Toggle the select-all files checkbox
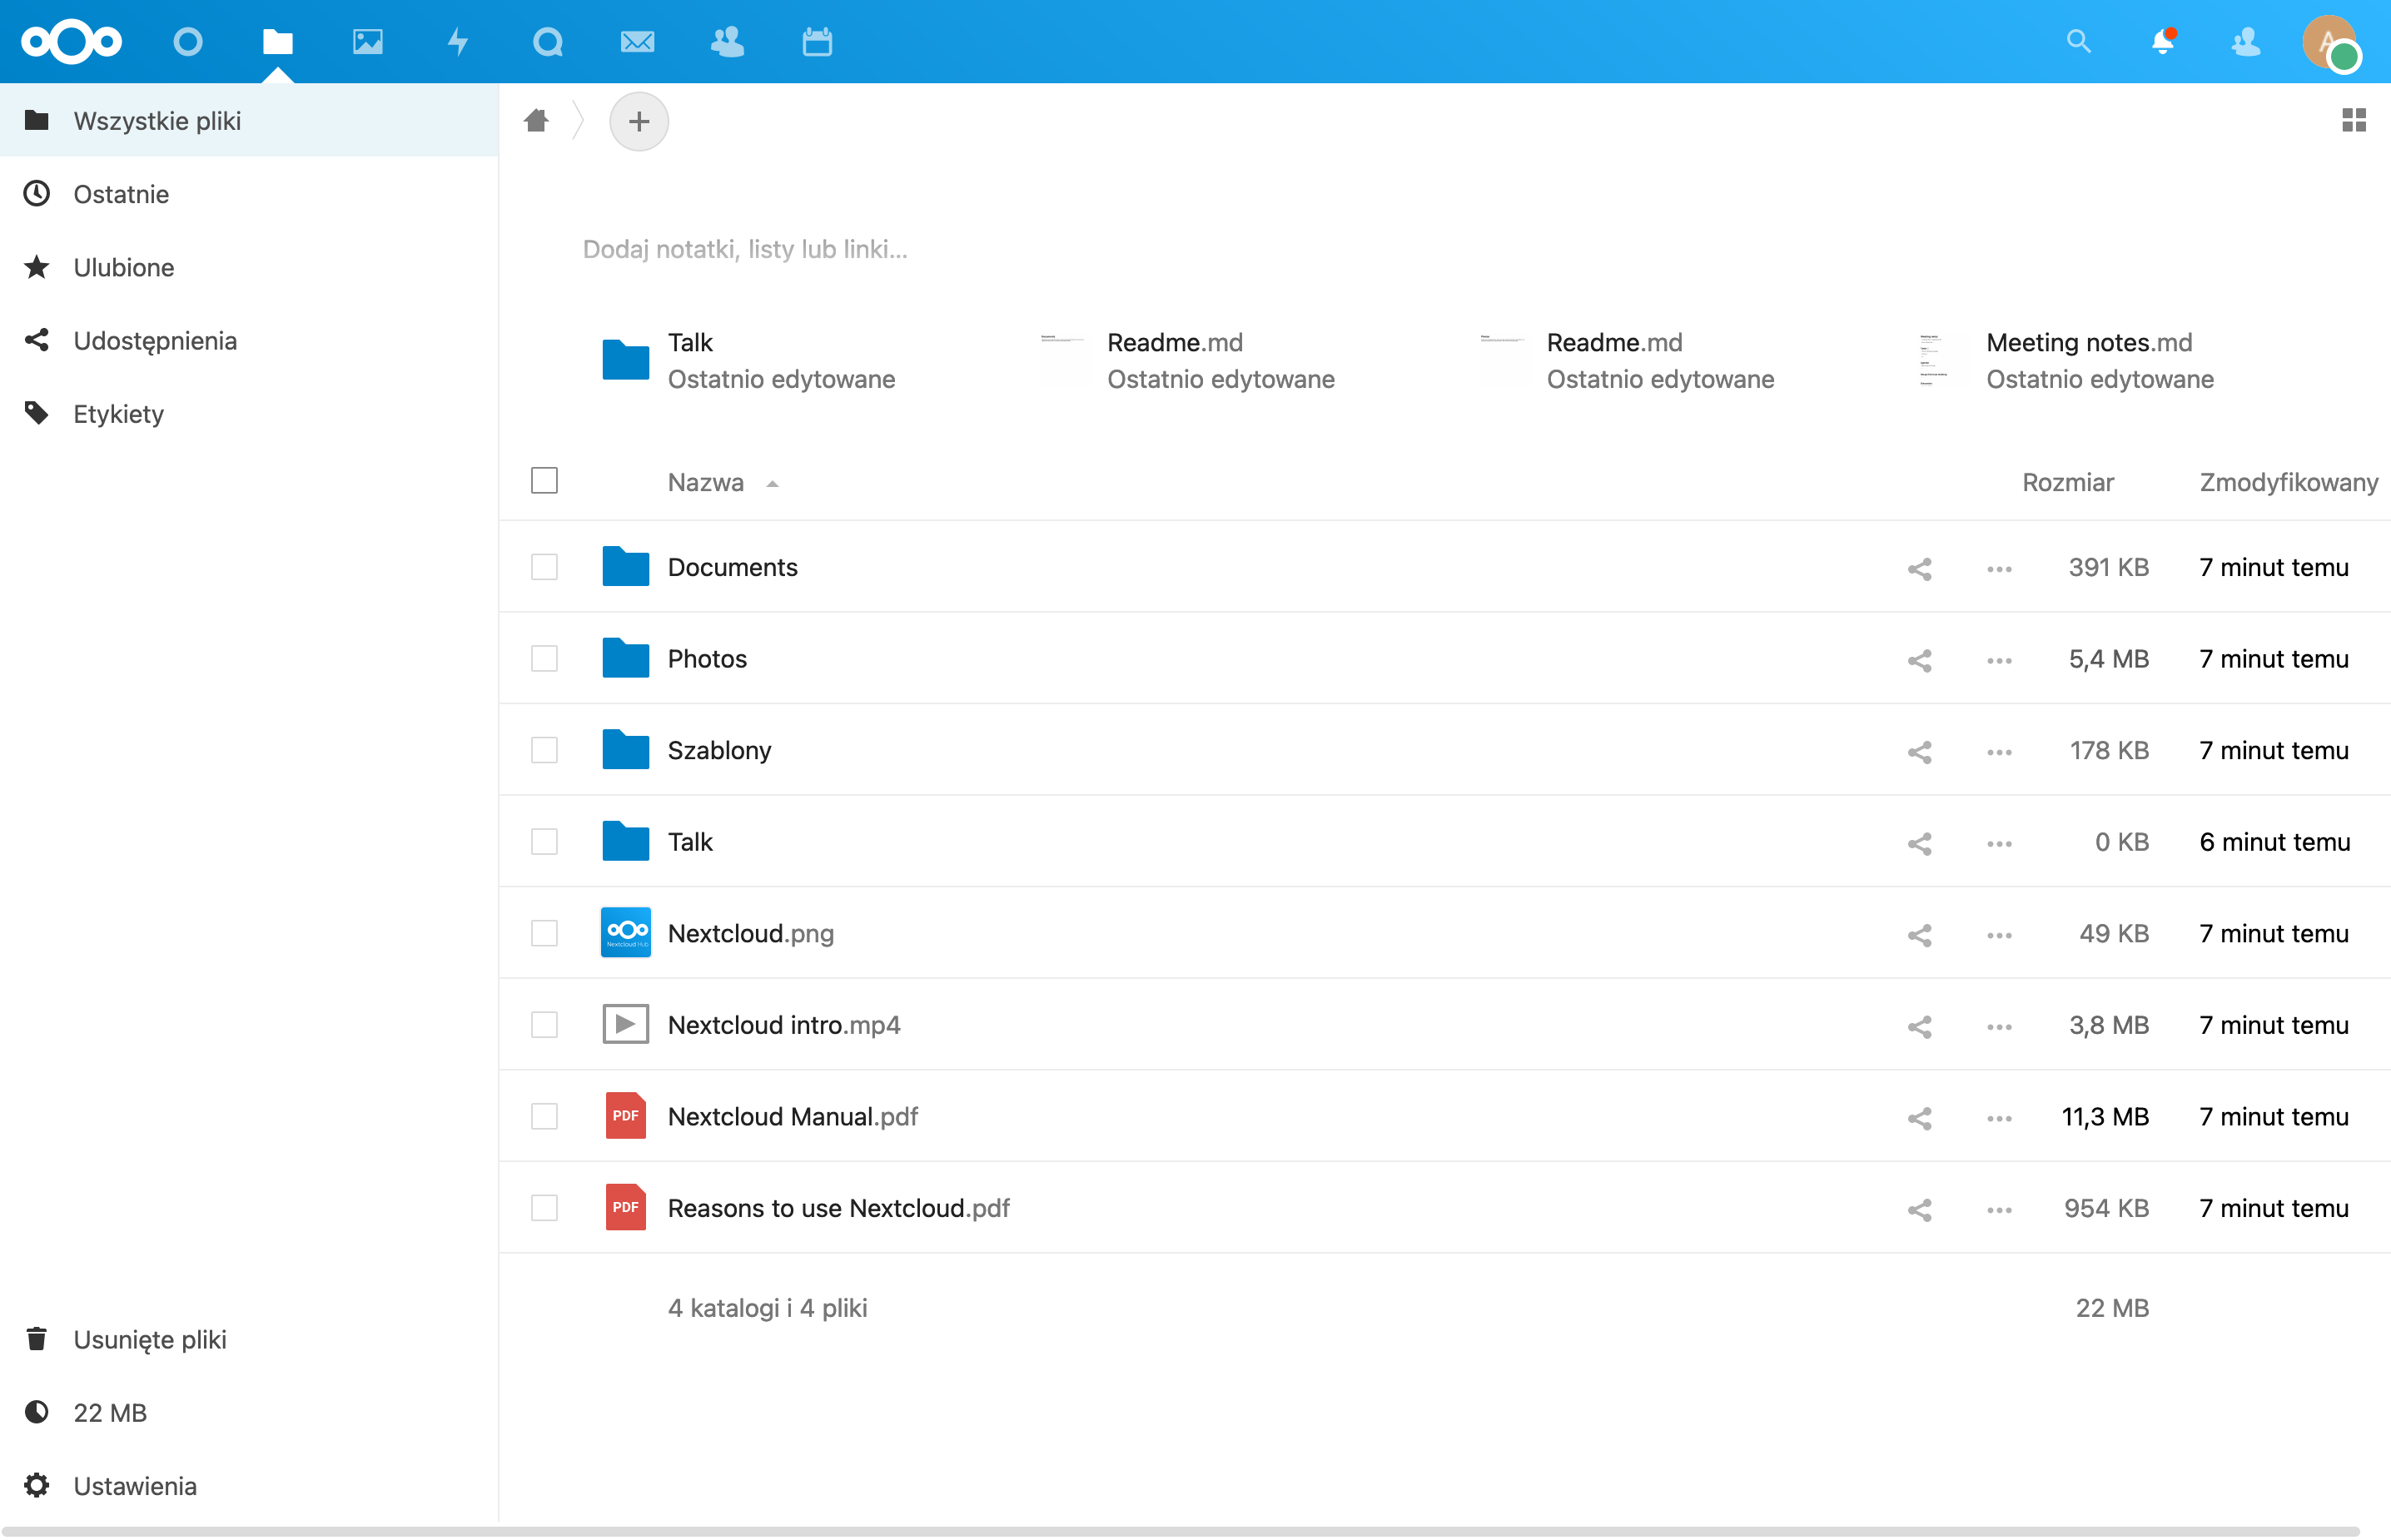 pyautogui.click(x=544, y=481)
